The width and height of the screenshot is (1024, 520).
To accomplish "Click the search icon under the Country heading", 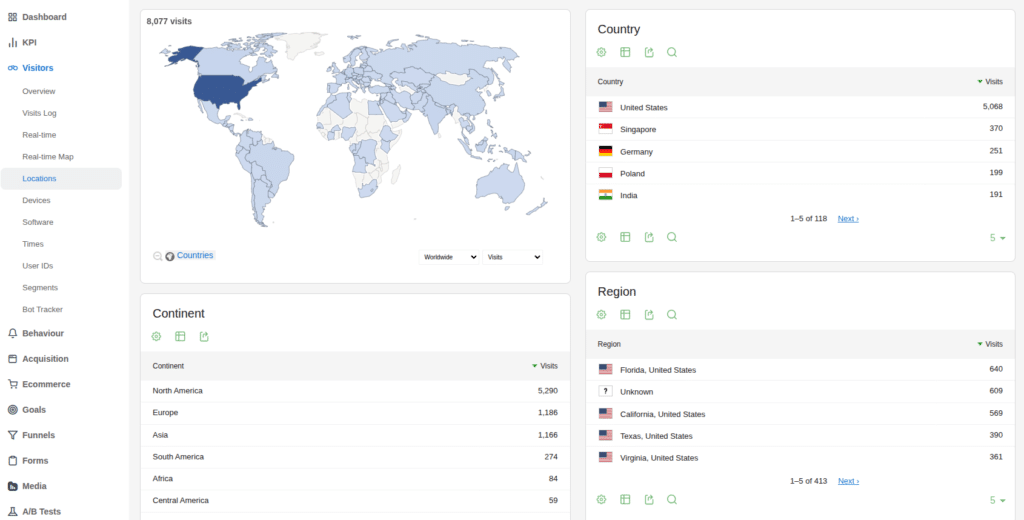I will (672, 52).
